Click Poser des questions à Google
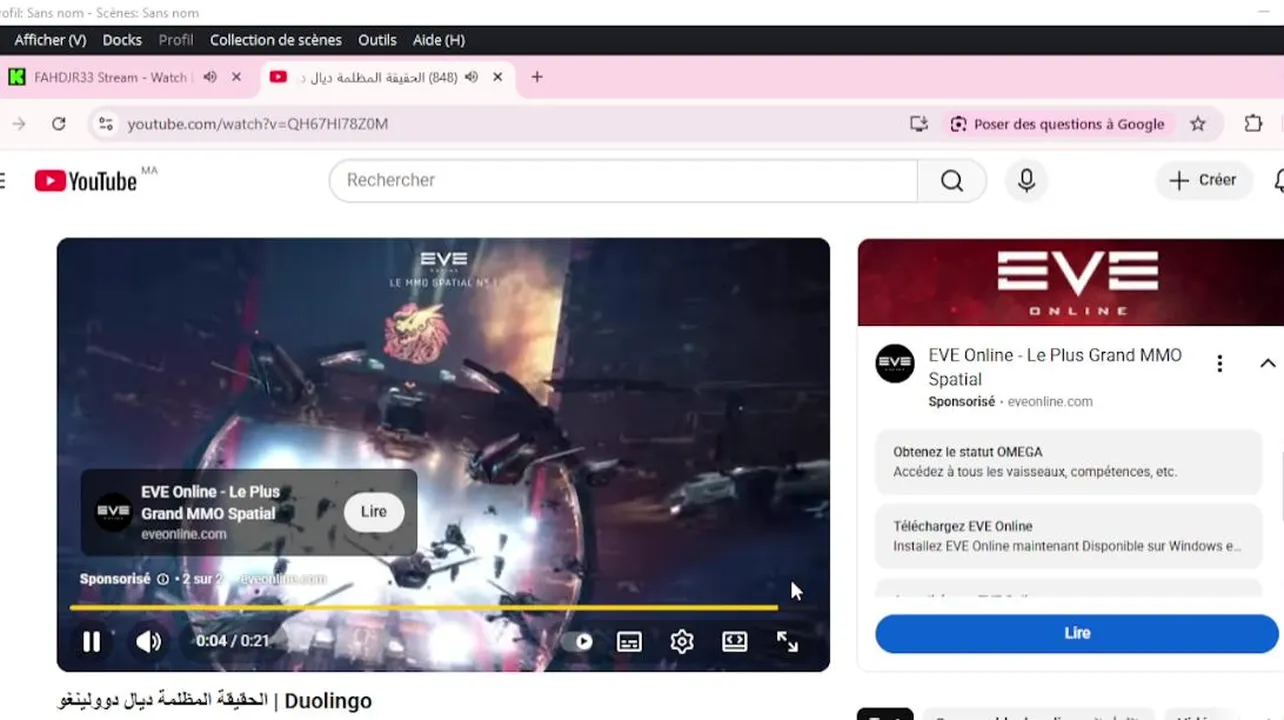Image resolution: width=1284 pixels, height=720 pixels. click(x=1057, y=124)
